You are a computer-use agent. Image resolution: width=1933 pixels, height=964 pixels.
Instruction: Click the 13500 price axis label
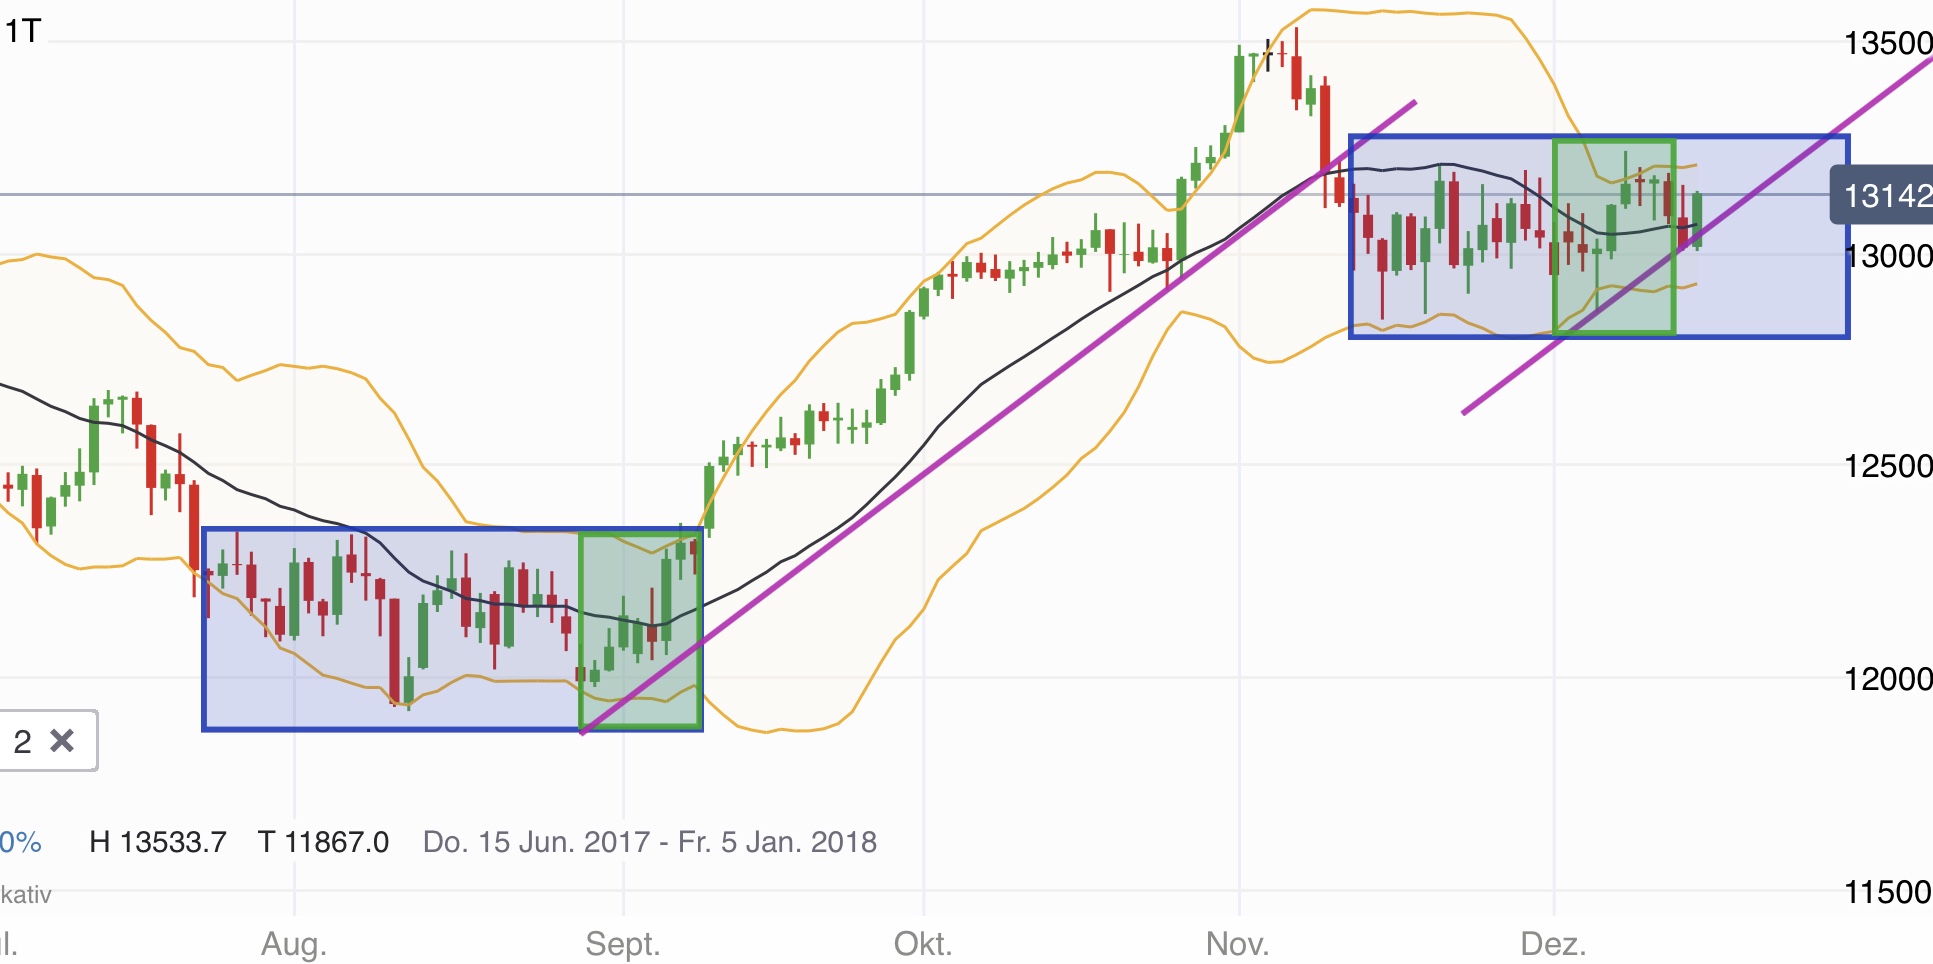tap(1887, 43)
